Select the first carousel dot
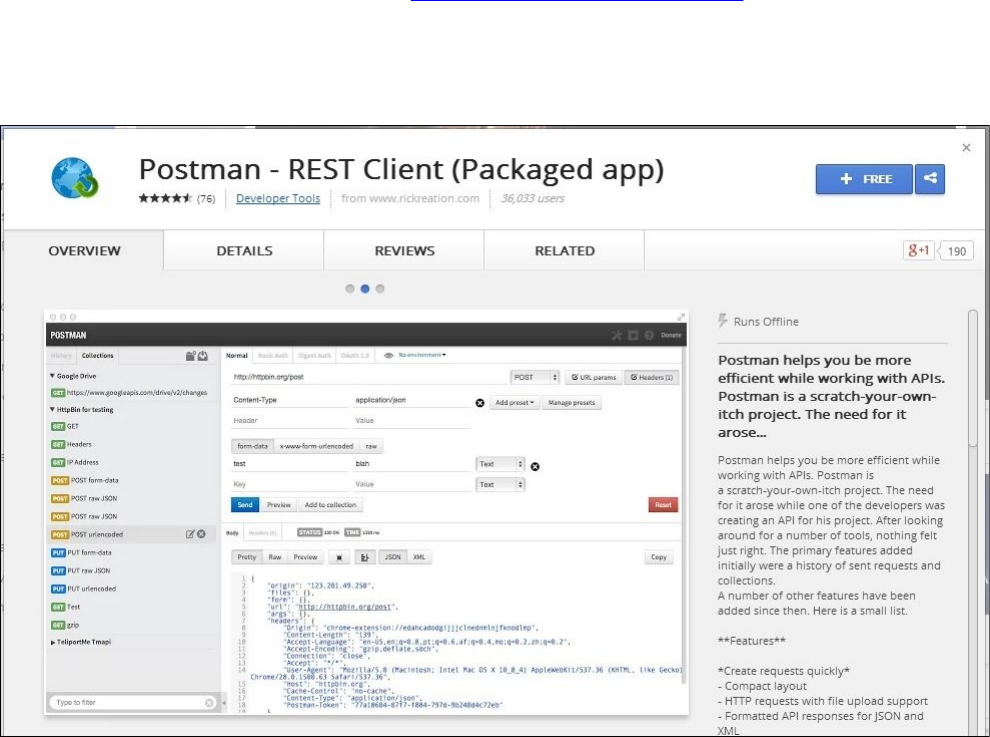Viewport: 990px width, 737px height. (350, 289)
